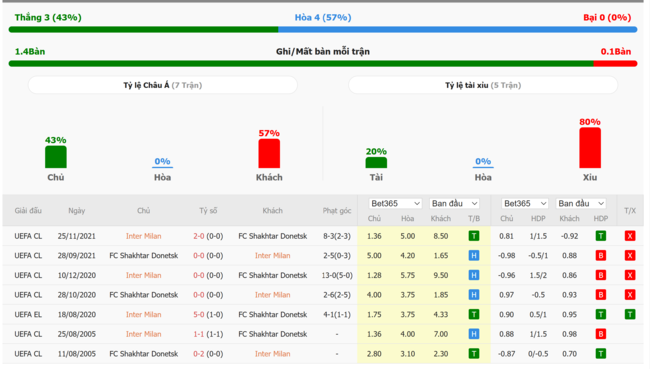Click the Phạt góc column header
Image resolution: width=650 pixels, height=369 pixels.
click(x=337, y=211)
